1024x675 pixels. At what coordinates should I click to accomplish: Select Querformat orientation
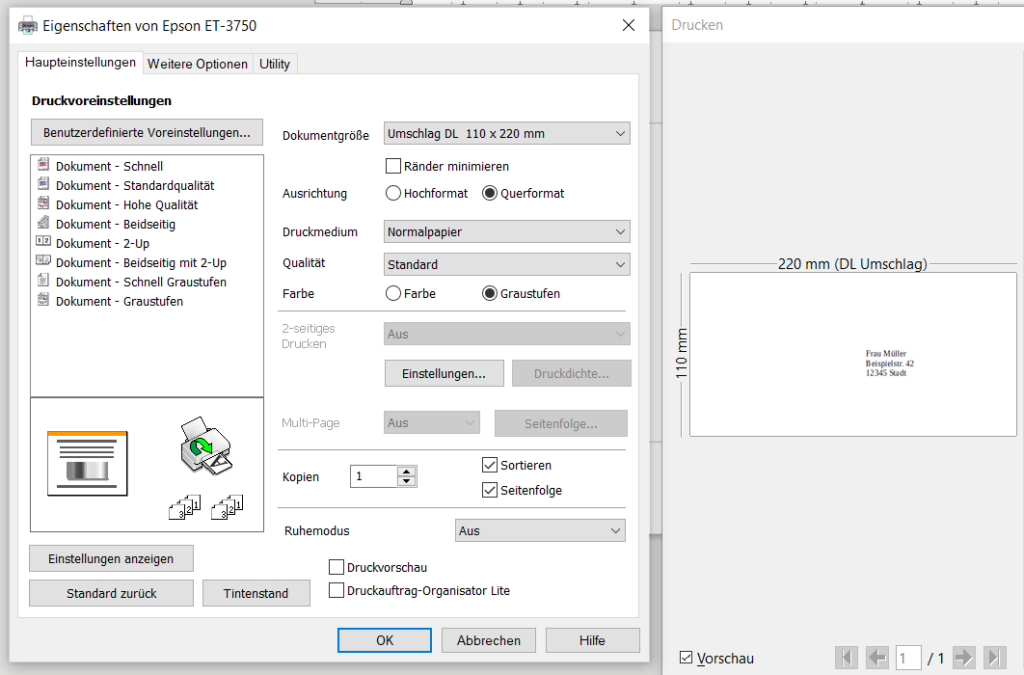point(490,193)
